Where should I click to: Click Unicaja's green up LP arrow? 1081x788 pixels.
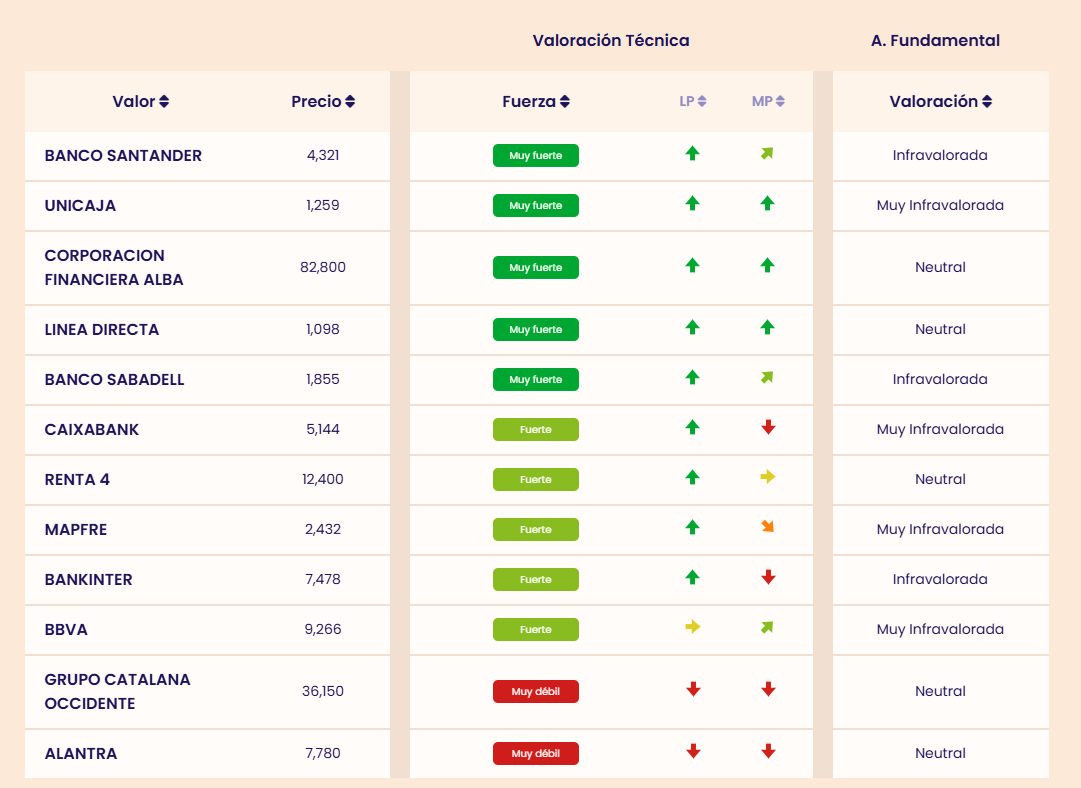692,204
